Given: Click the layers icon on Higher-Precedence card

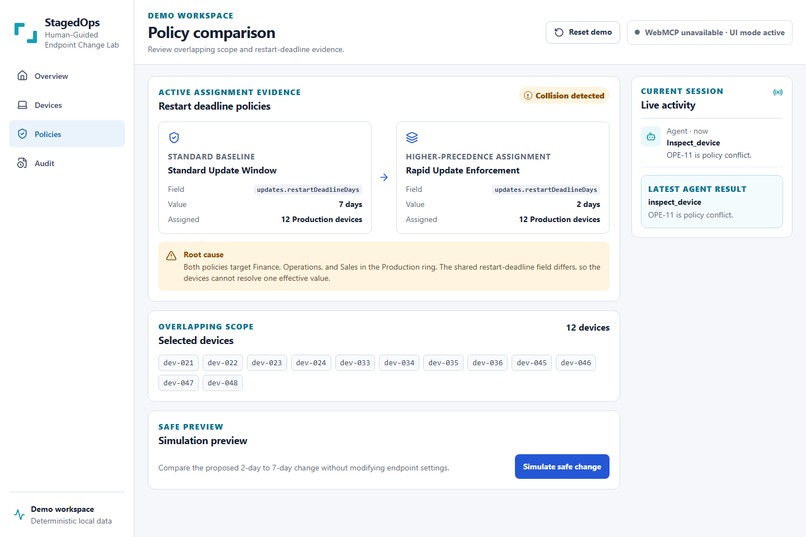Looking at the screenshot, I should 412,138.
